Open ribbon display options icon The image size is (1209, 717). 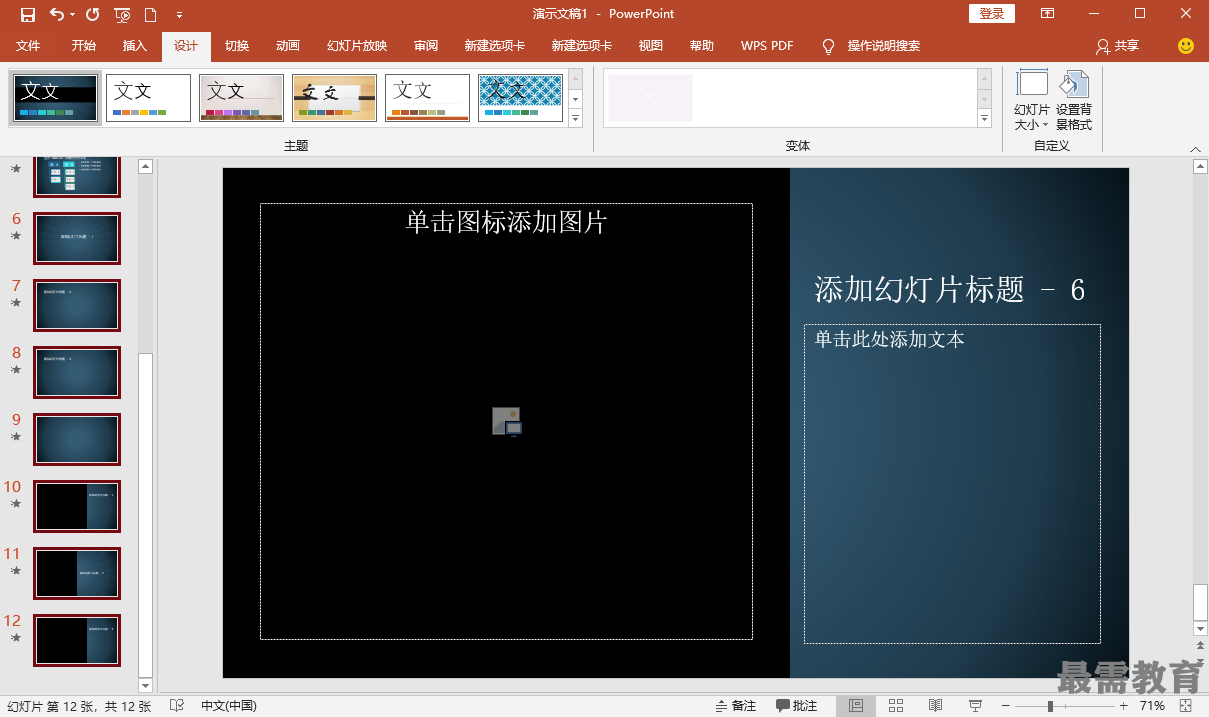pos(1047,14)
